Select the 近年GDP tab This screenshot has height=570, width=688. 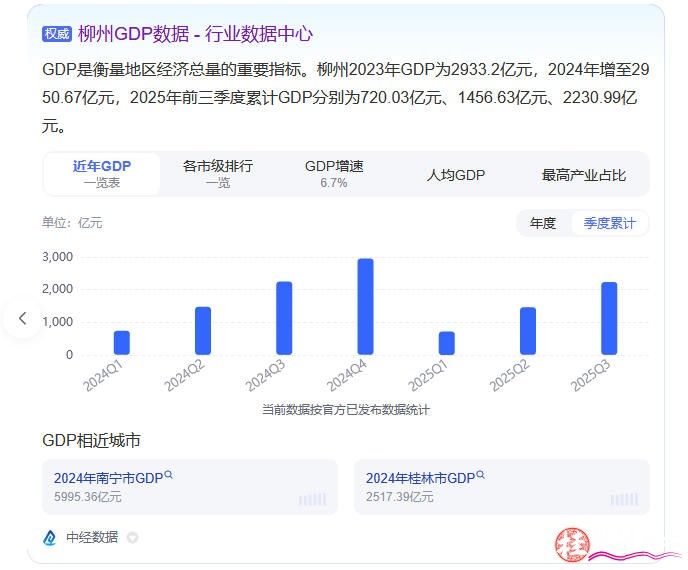coord(102,174)
